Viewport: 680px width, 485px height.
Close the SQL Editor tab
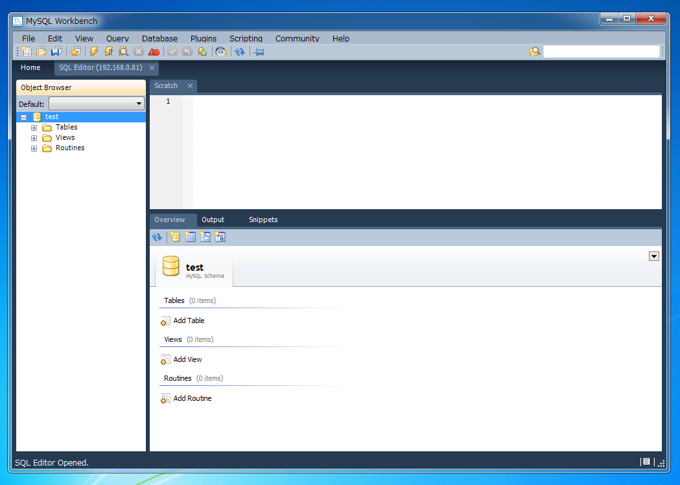(152, 68)
